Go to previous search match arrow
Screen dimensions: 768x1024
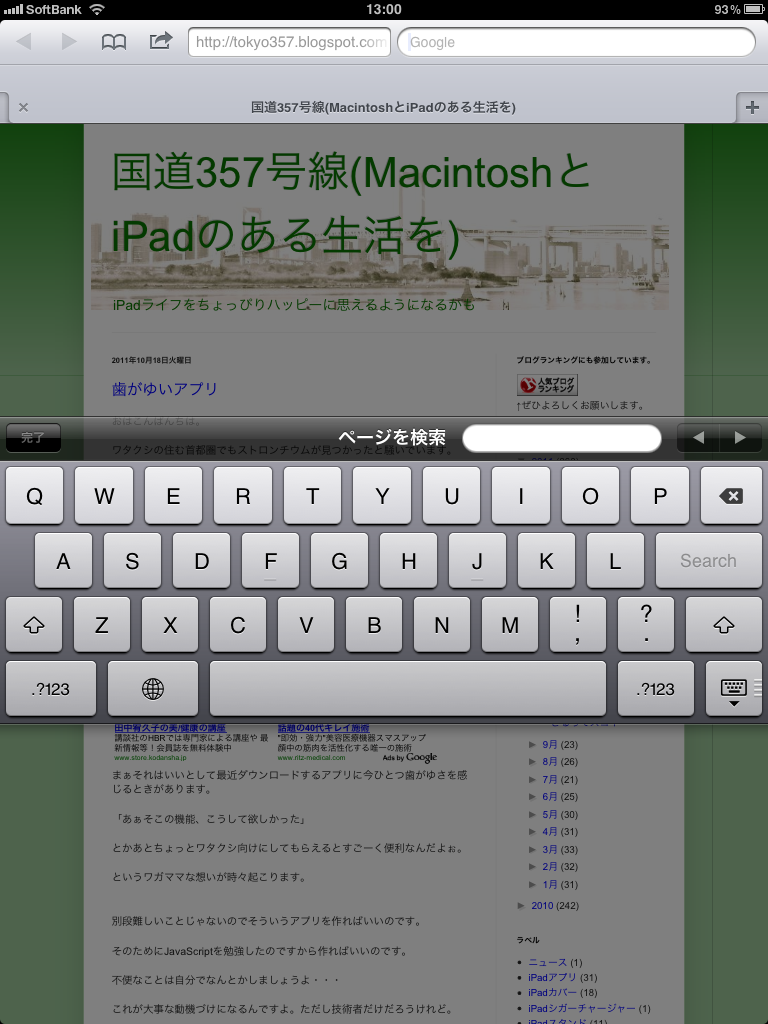click(x=698, y=438)
